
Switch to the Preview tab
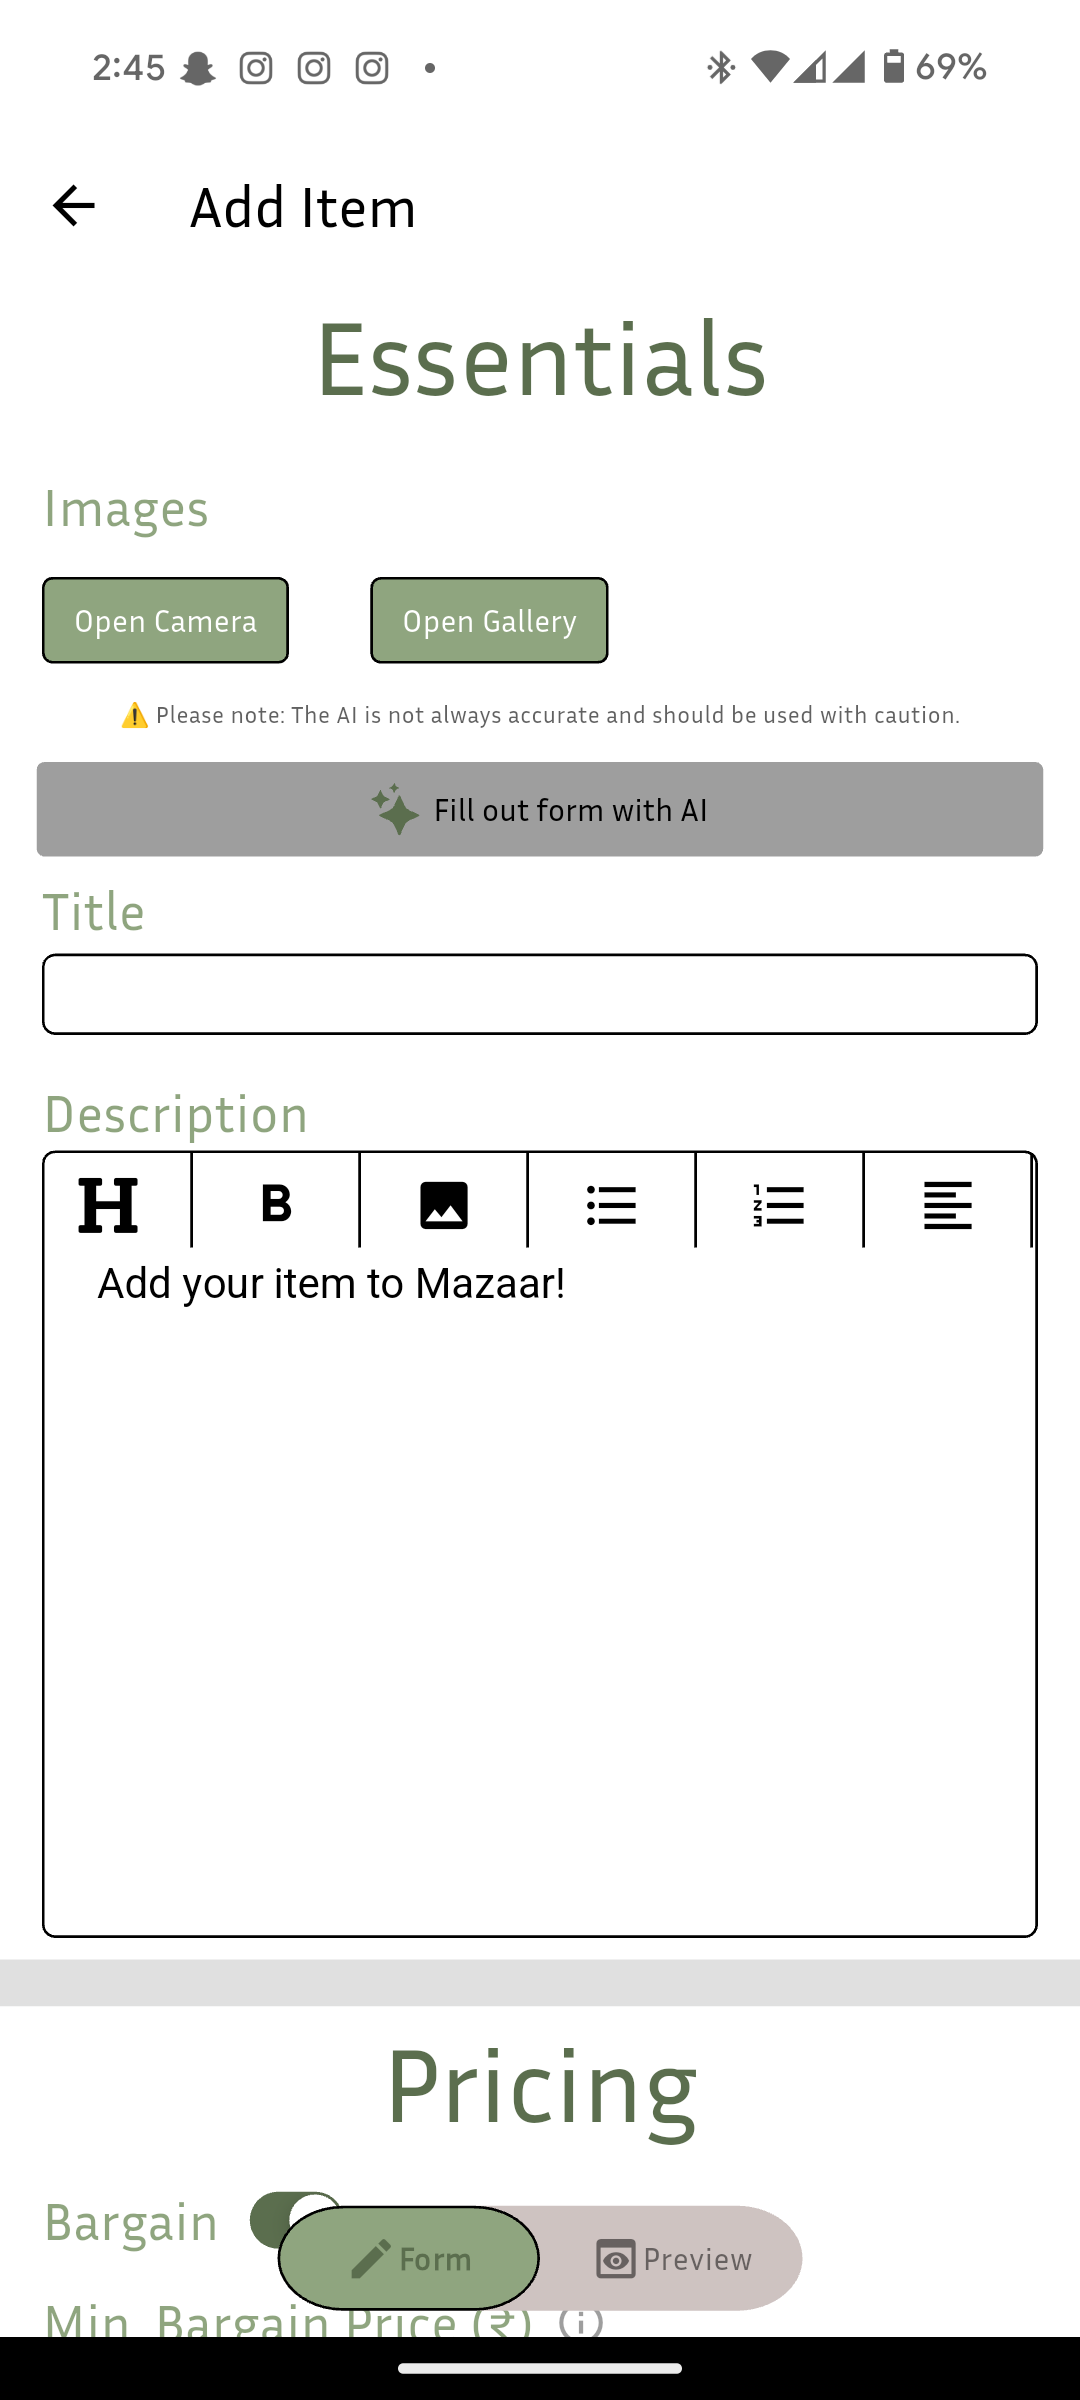click(x=673, y=2258)
